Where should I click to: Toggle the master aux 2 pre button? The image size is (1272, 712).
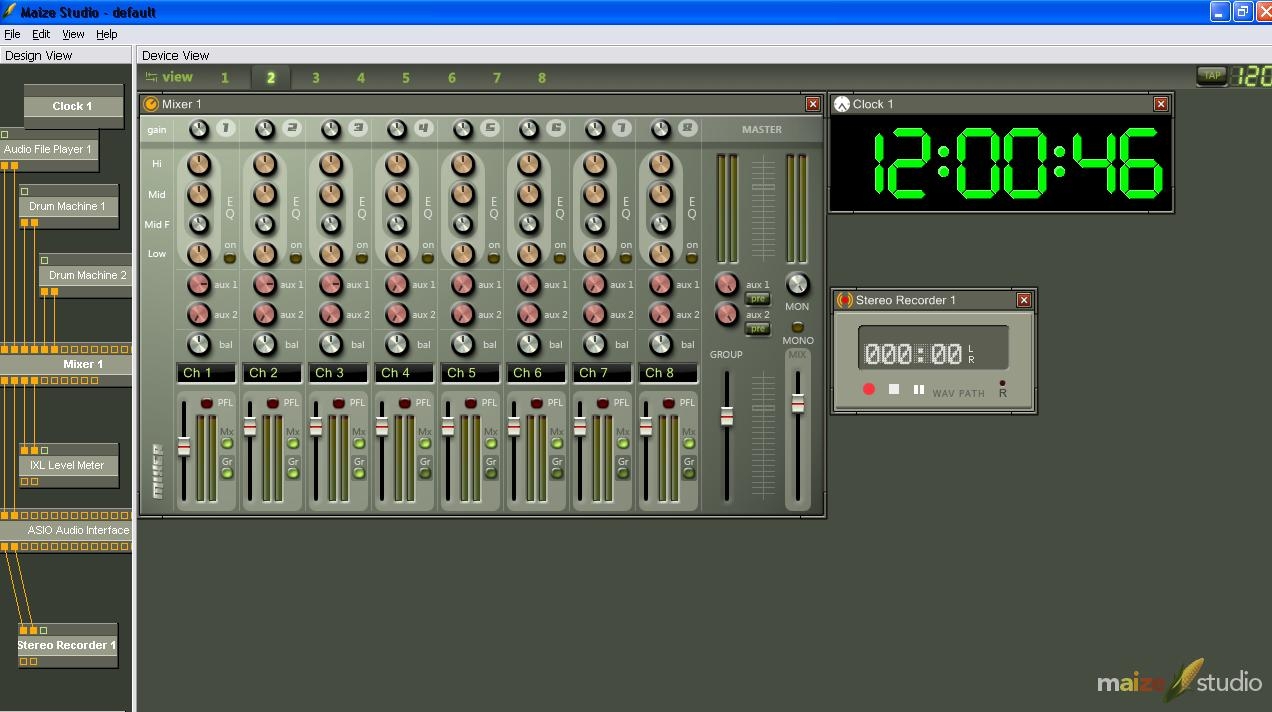[758, 329]
